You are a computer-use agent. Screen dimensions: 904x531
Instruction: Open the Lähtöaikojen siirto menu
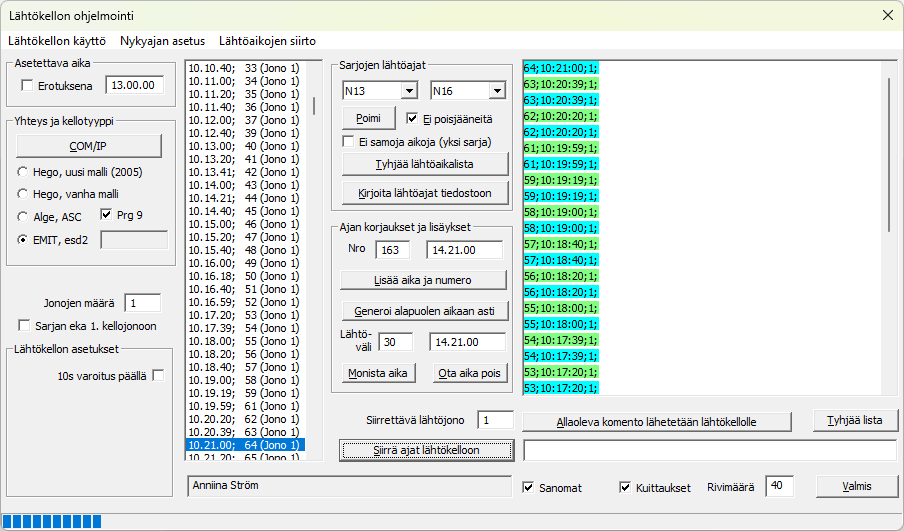[267, 41]
